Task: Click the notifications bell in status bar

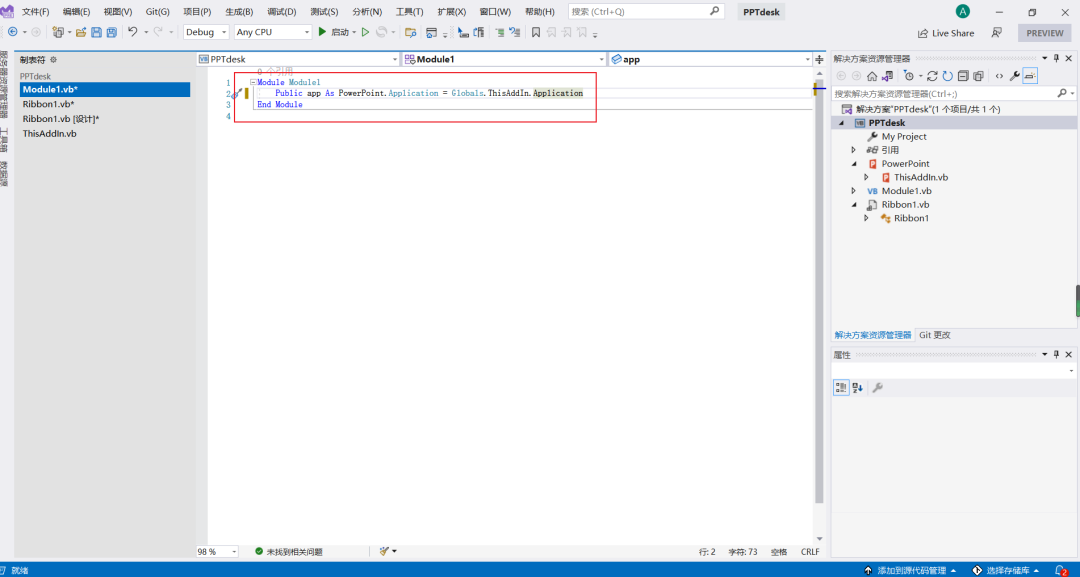Action: (1061, 571)
